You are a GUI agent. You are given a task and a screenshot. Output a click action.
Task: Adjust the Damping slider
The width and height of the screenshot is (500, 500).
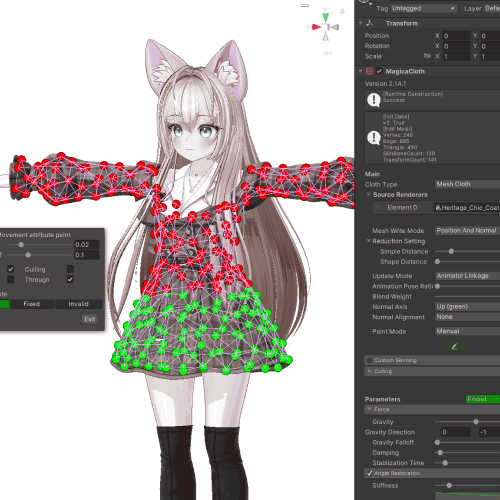[467, 453]
